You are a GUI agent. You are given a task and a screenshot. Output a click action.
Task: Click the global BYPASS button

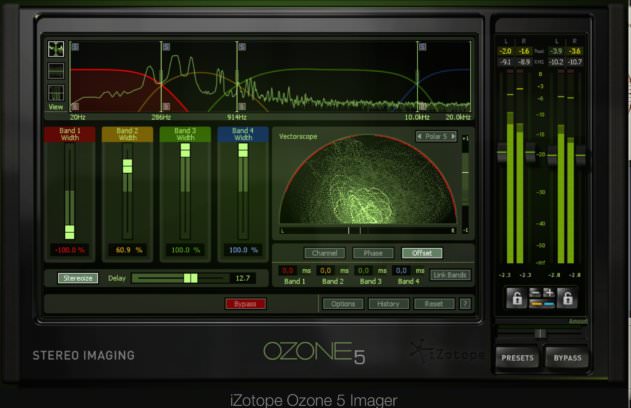(x=567, y=358)
